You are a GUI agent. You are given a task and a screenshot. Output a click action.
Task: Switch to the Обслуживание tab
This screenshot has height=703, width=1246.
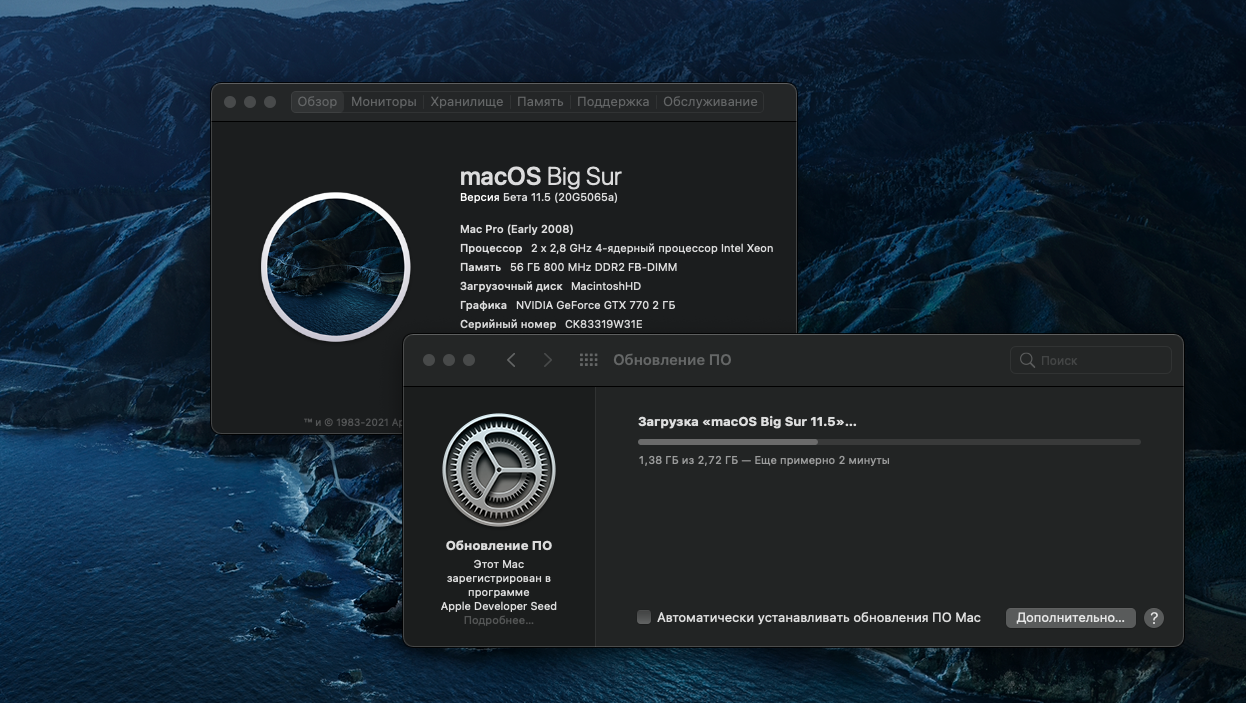pos(710,102)
